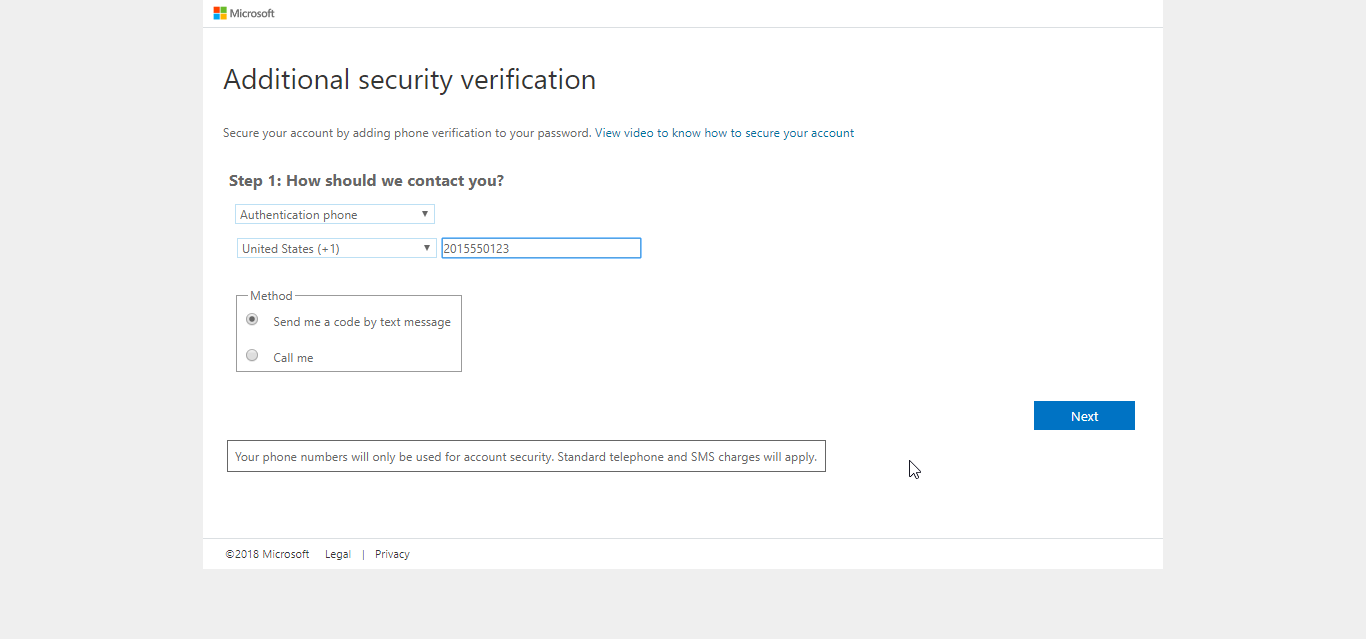Click the blue Next button
This screenshot has width=1366, height=639.
[x=1084, y=416]
